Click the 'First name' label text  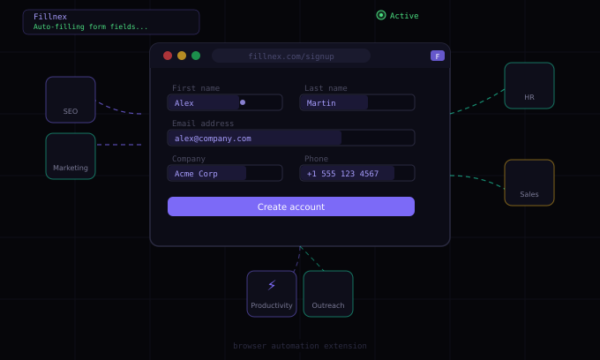(x=196, y=88)
